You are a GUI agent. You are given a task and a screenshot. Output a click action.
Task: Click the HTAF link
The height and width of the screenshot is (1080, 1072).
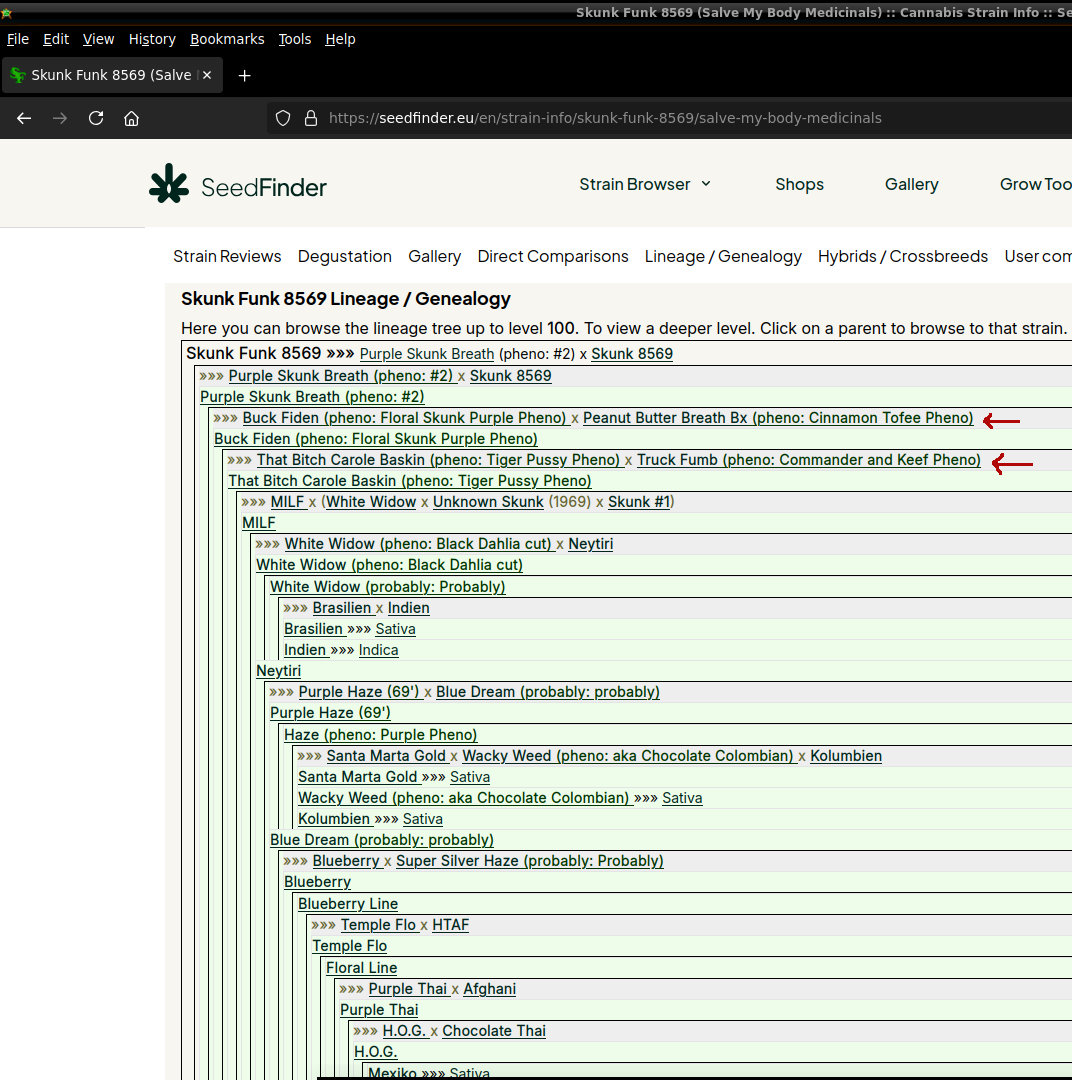tap(451, 925)
